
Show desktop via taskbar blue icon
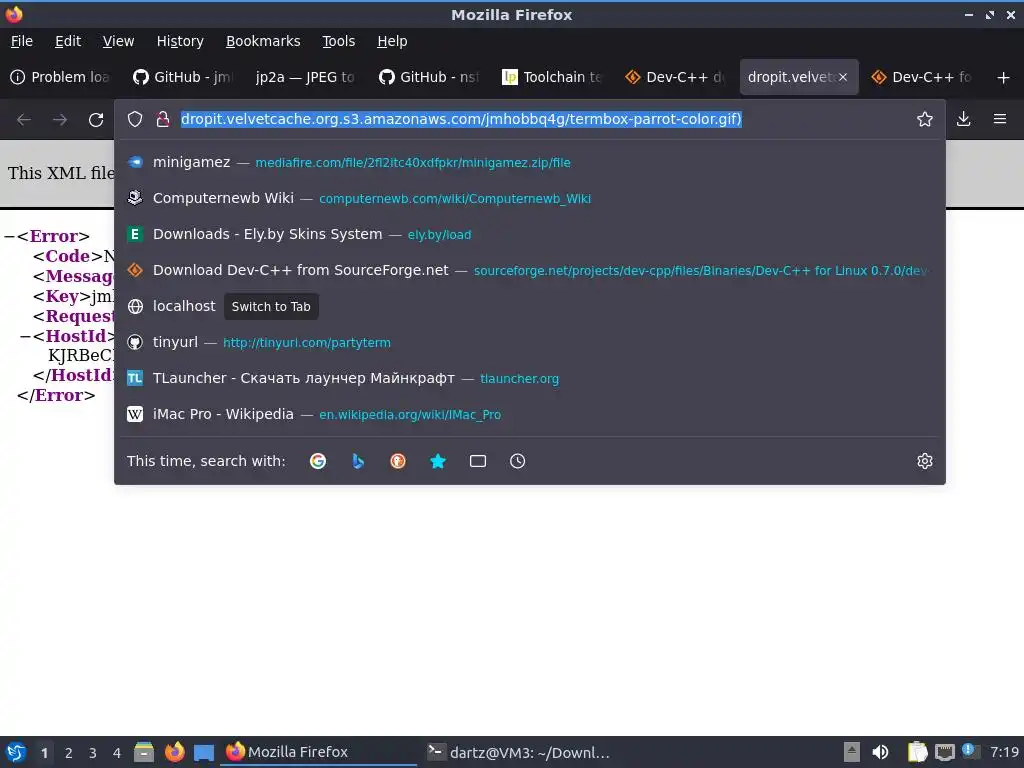click(x=204, y=752)
